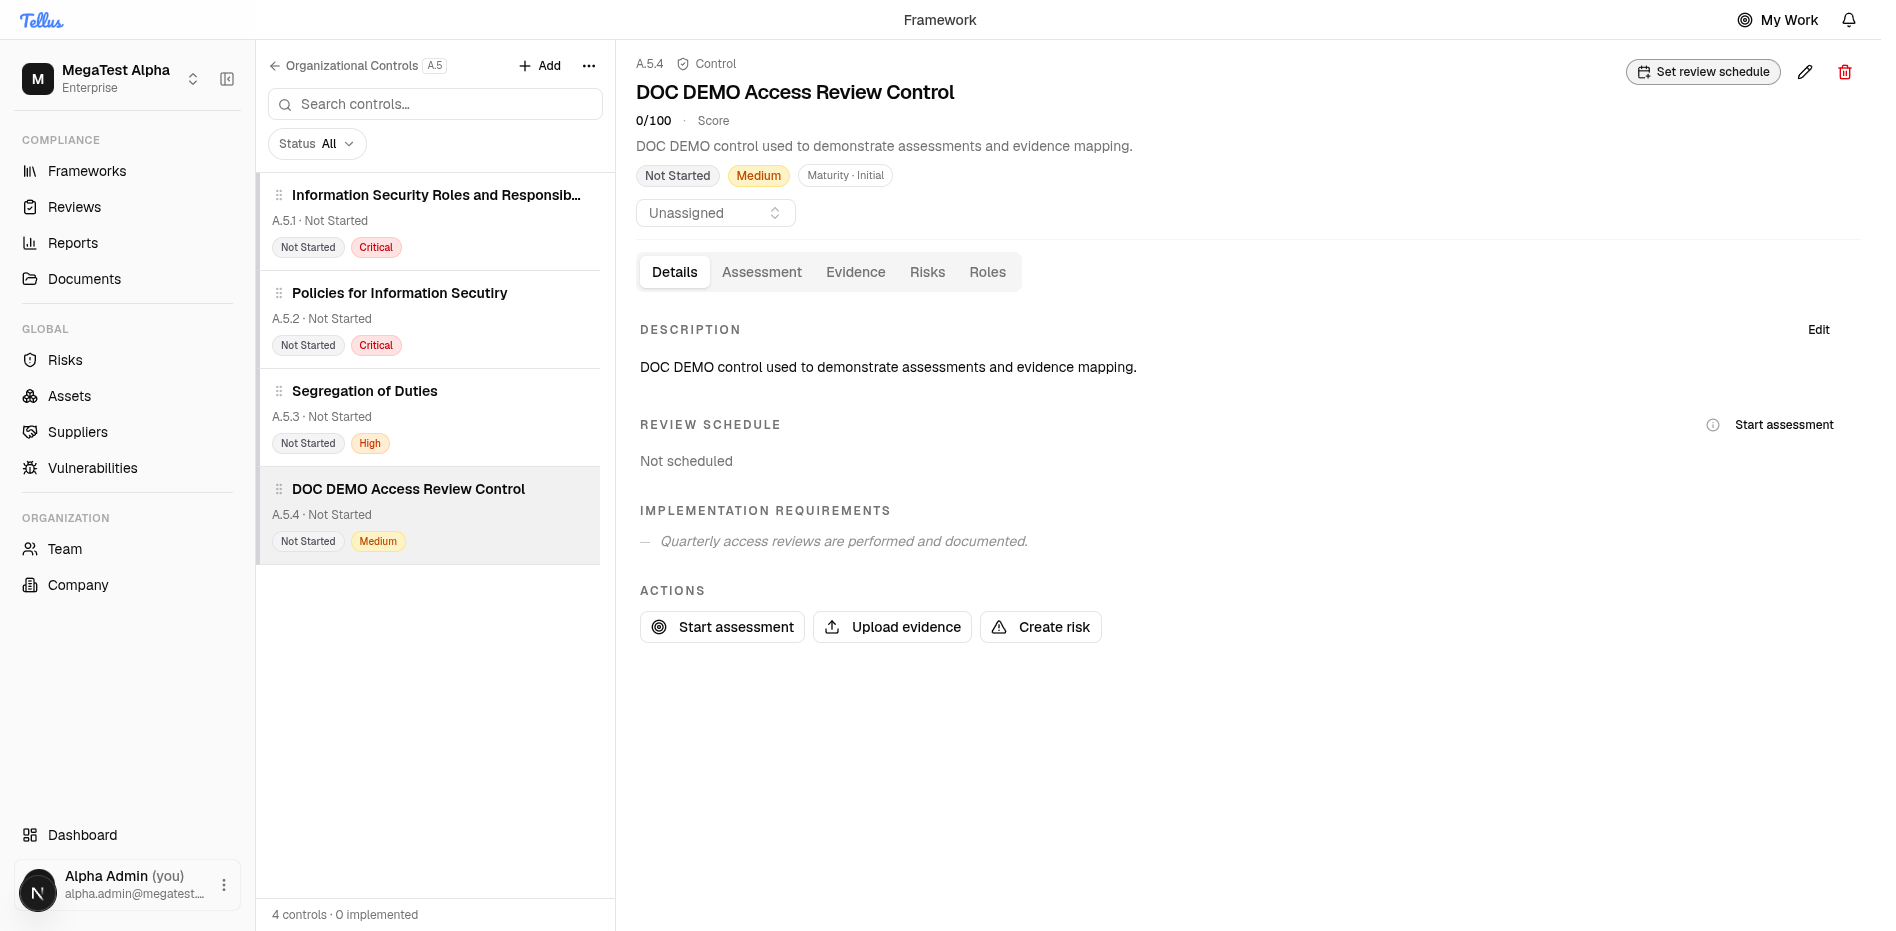This screenshot has height=931, width=1896.
Task: Click the Critical badge on A.5.1
Action: click(x=376, y=247)
